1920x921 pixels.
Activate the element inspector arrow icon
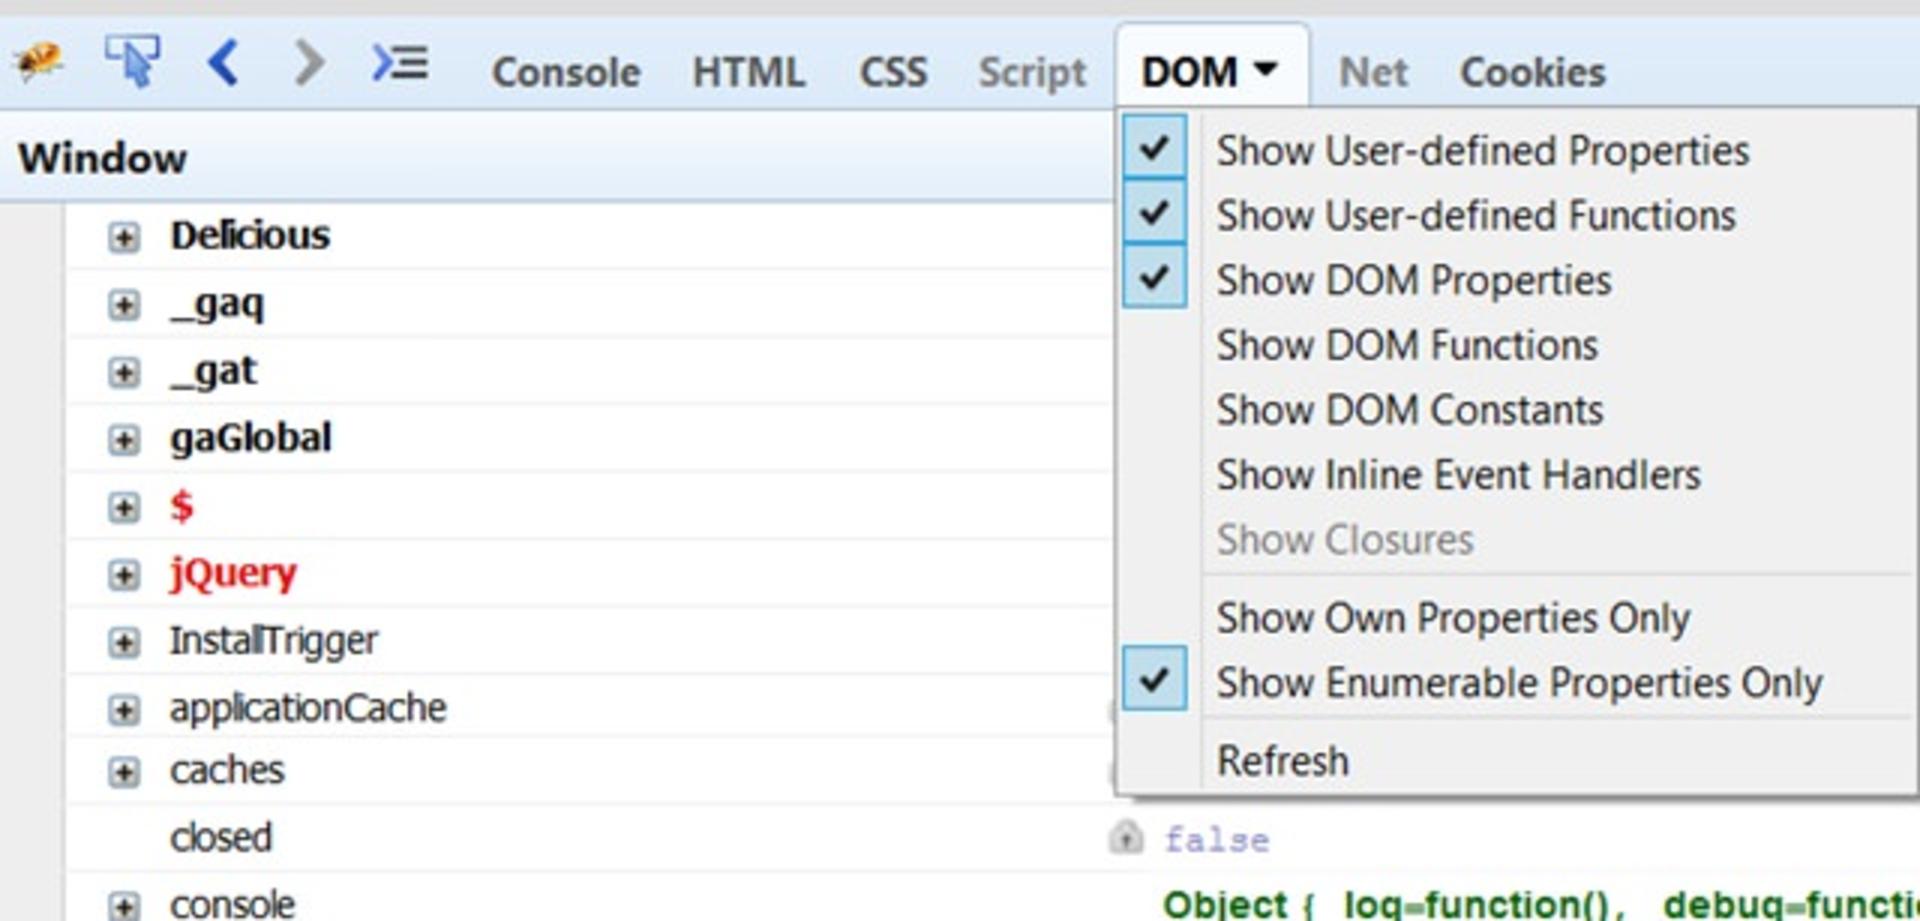(132, 61)
